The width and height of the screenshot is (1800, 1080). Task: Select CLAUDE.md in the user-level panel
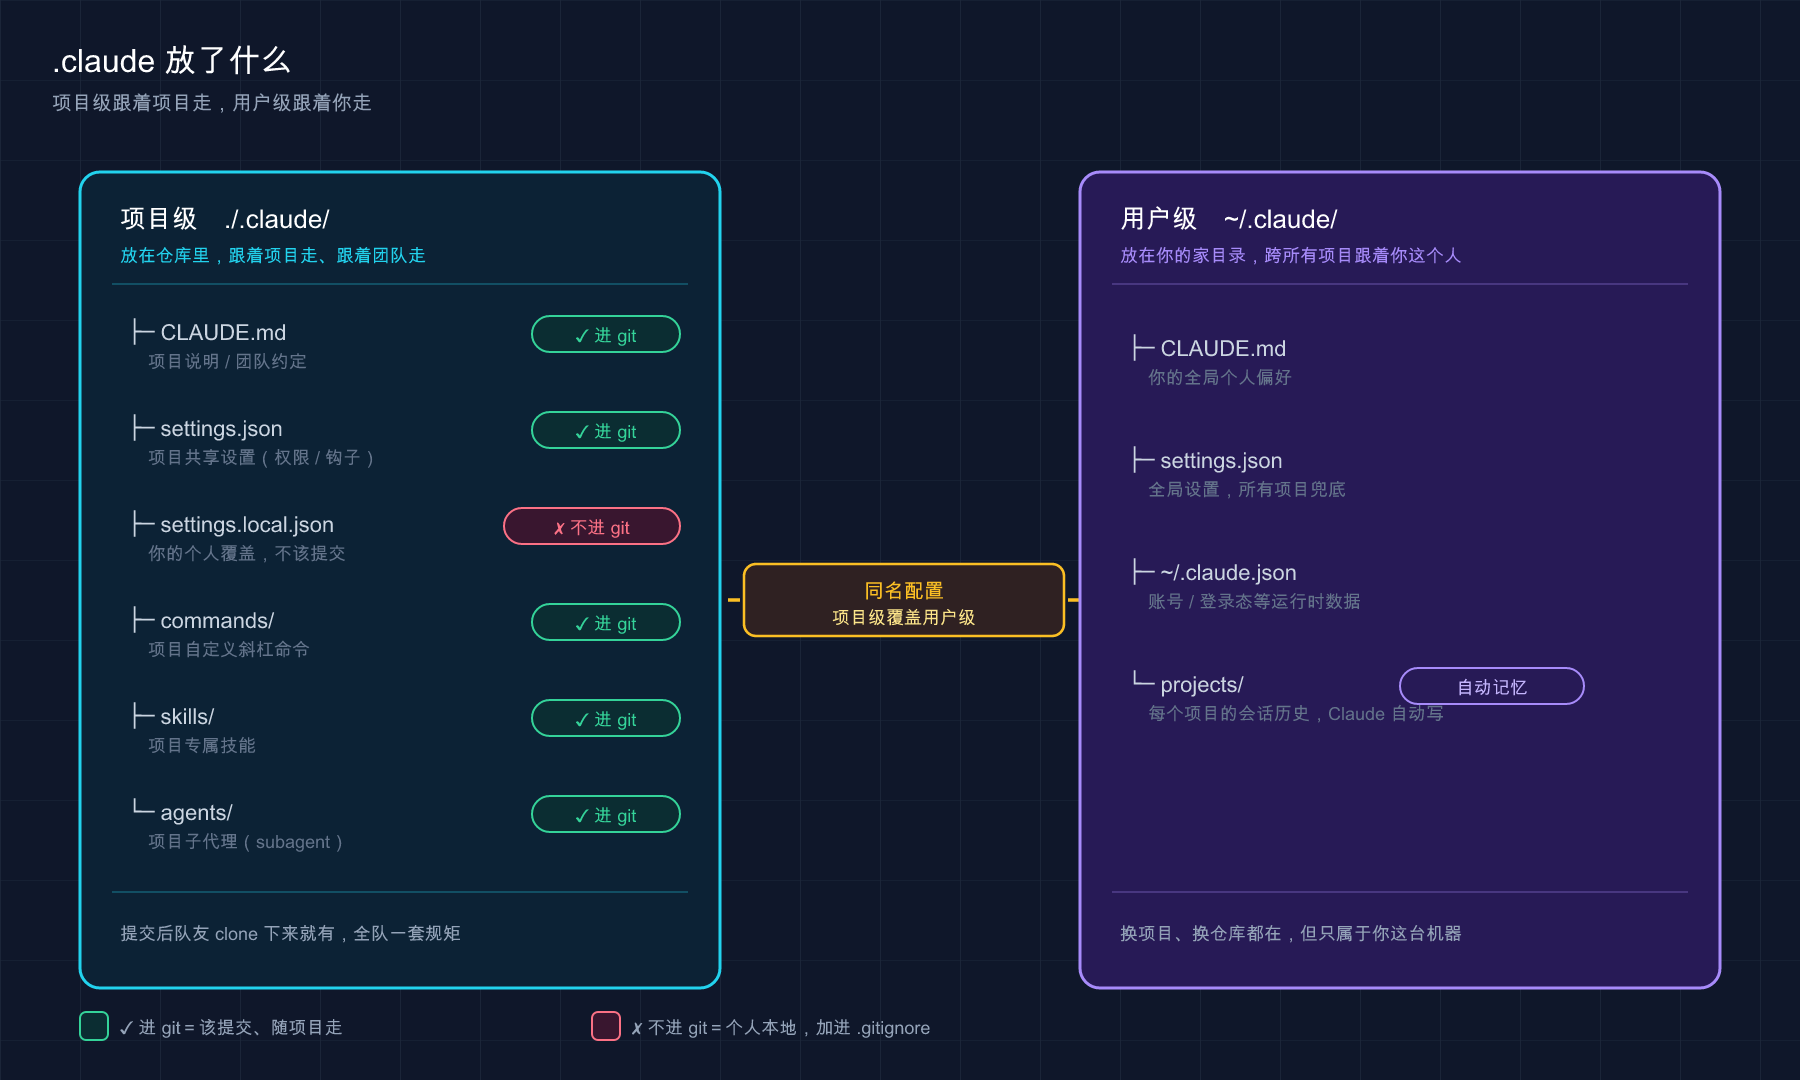(1223, 349)
